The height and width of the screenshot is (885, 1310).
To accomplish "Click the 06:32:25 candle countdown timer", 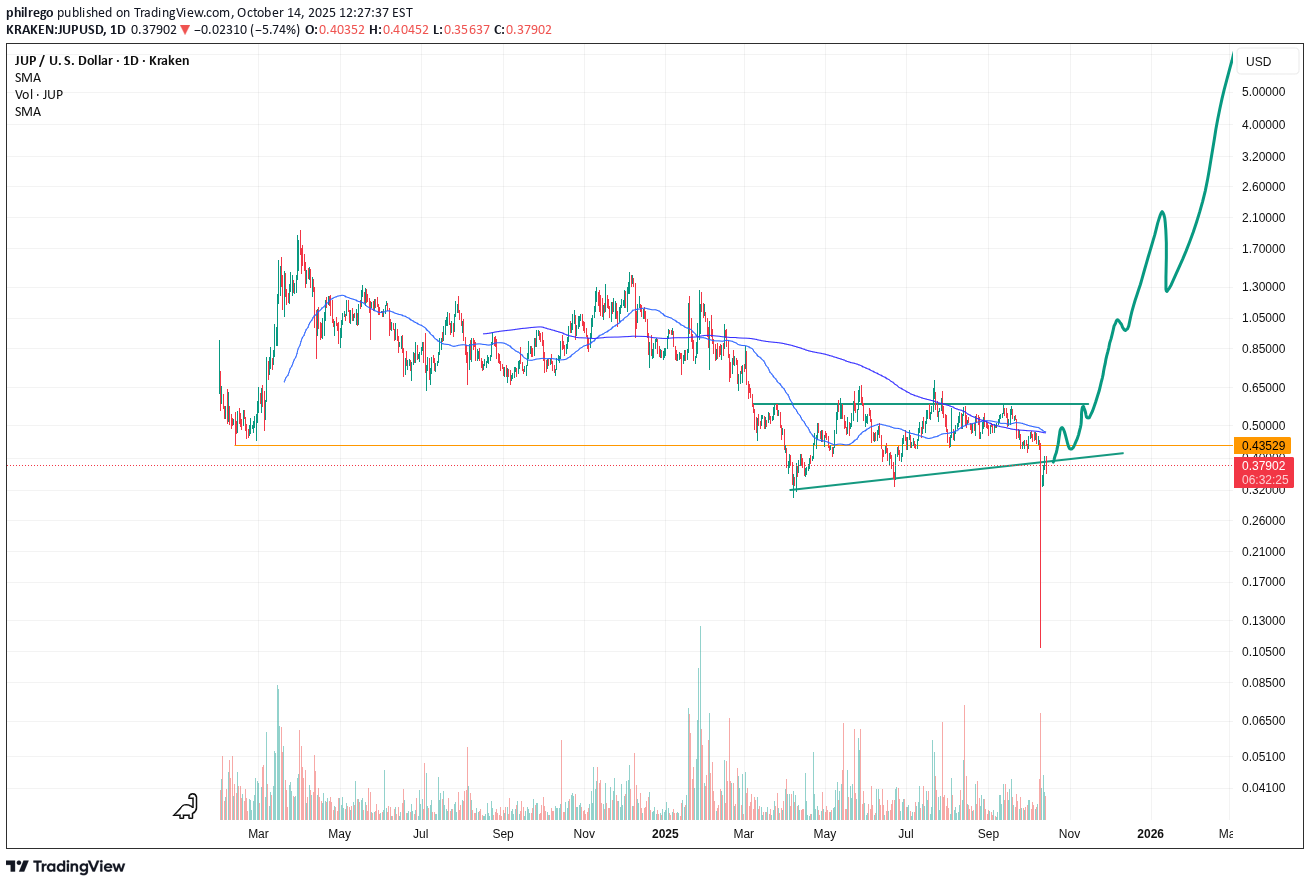I will point(1262,480).
